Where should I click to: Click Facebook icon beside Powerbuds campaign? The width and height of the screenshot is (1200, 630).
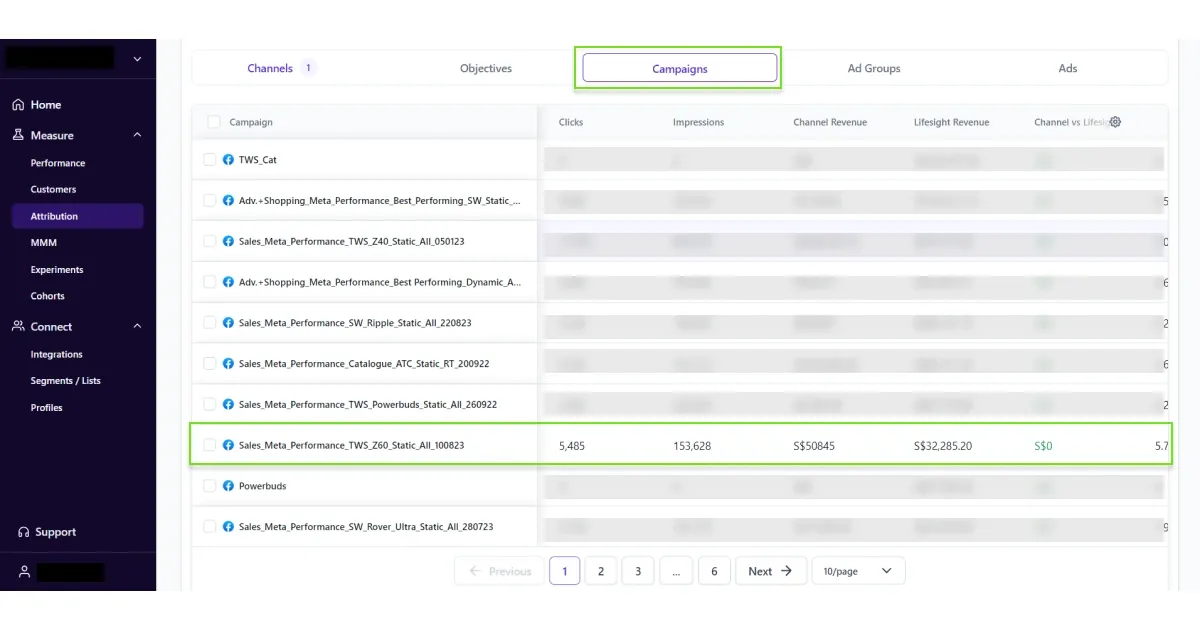228,486
